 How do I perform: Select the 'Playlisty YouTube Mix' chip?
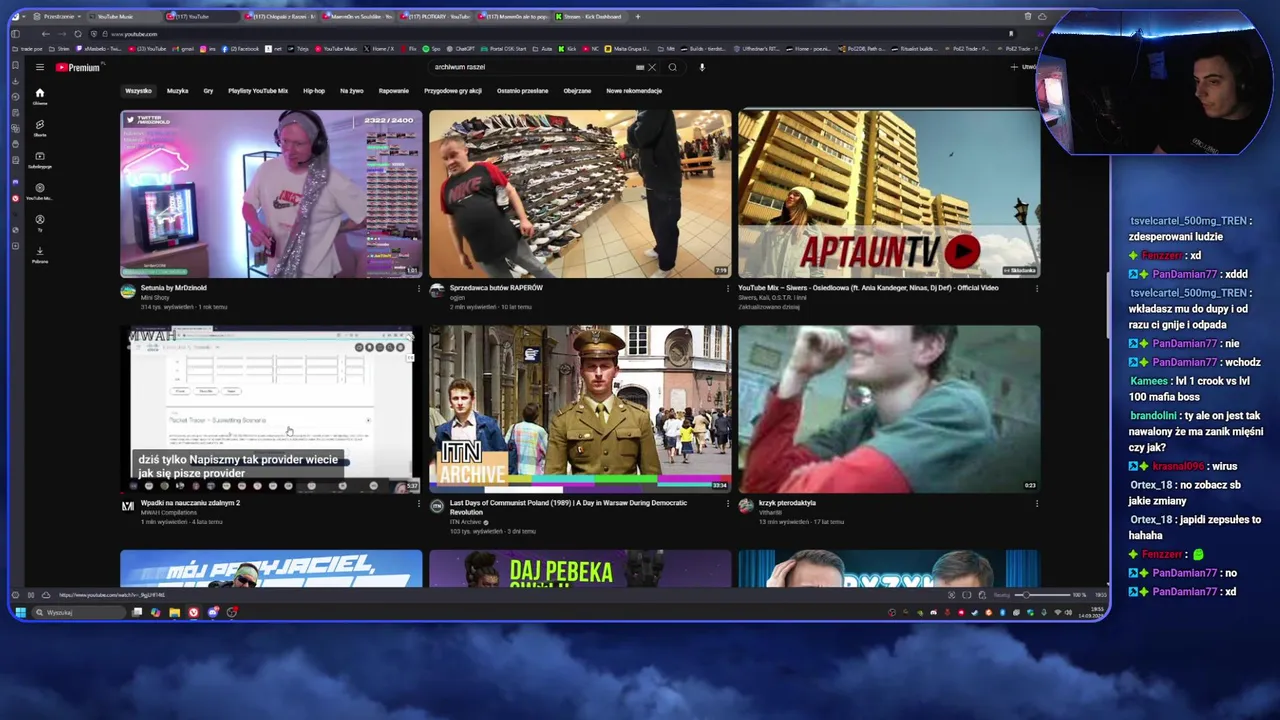tap(258, 91)
